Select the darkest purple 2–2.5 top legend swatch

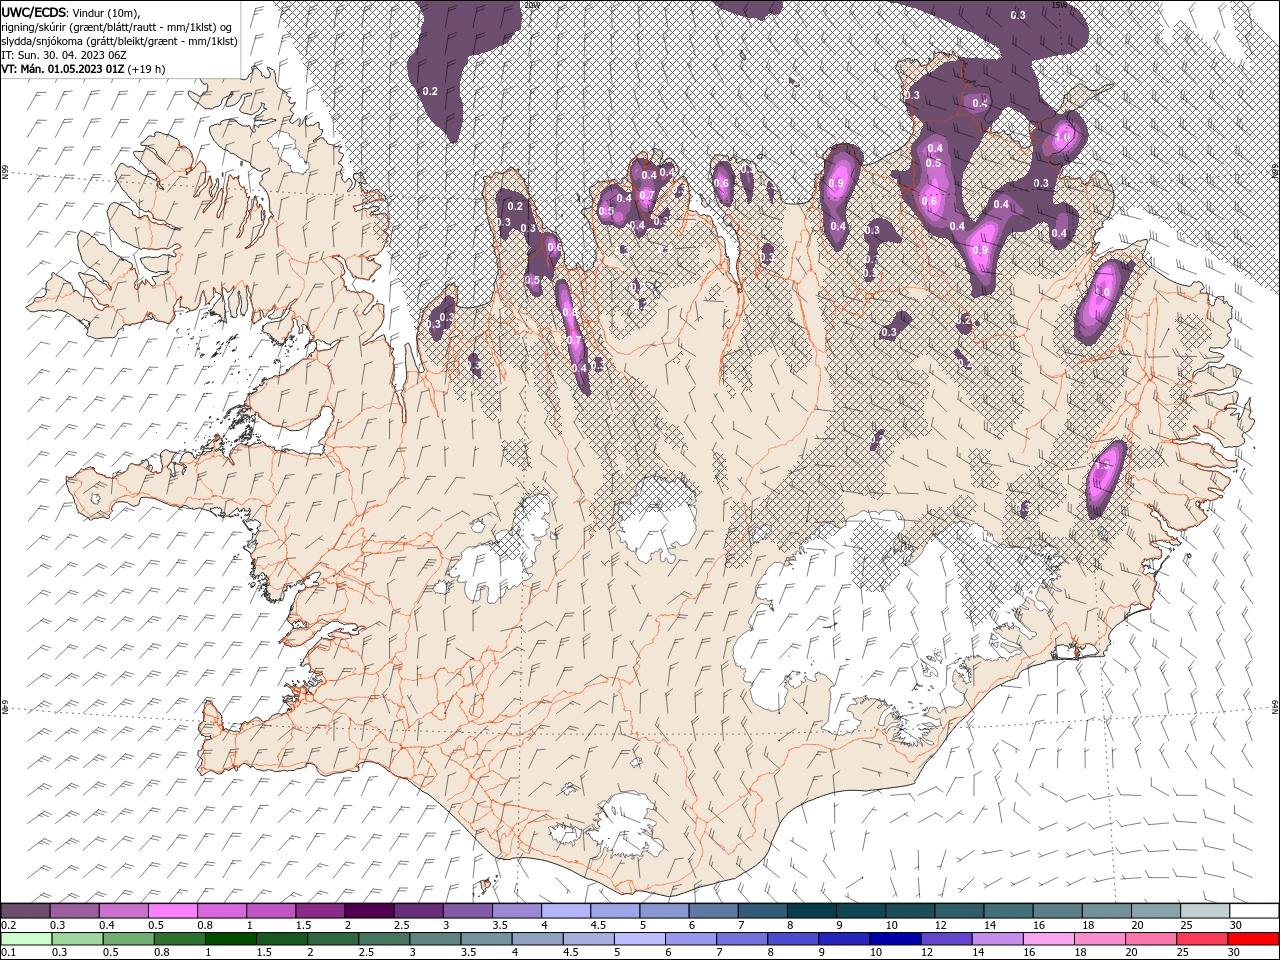pos(369,910)
